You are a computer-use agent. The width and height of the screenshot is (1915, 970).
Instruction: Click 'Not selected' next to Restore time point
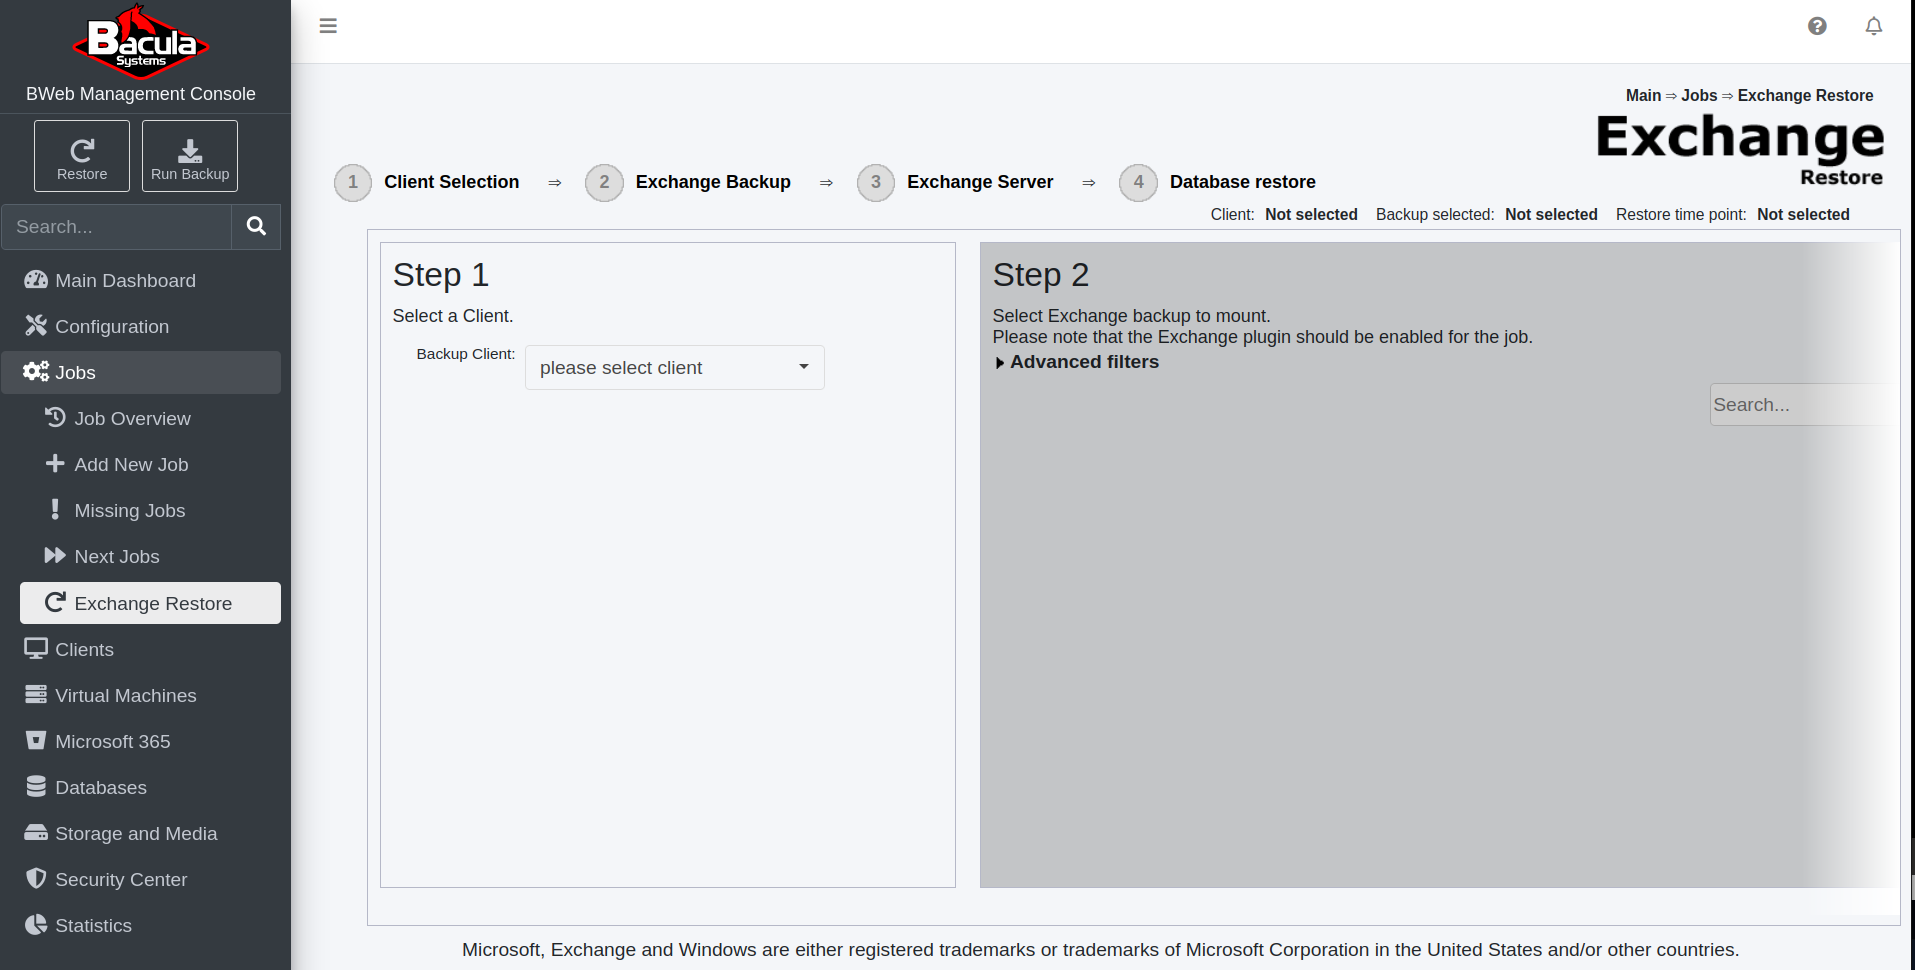[x=1803, y=214]
